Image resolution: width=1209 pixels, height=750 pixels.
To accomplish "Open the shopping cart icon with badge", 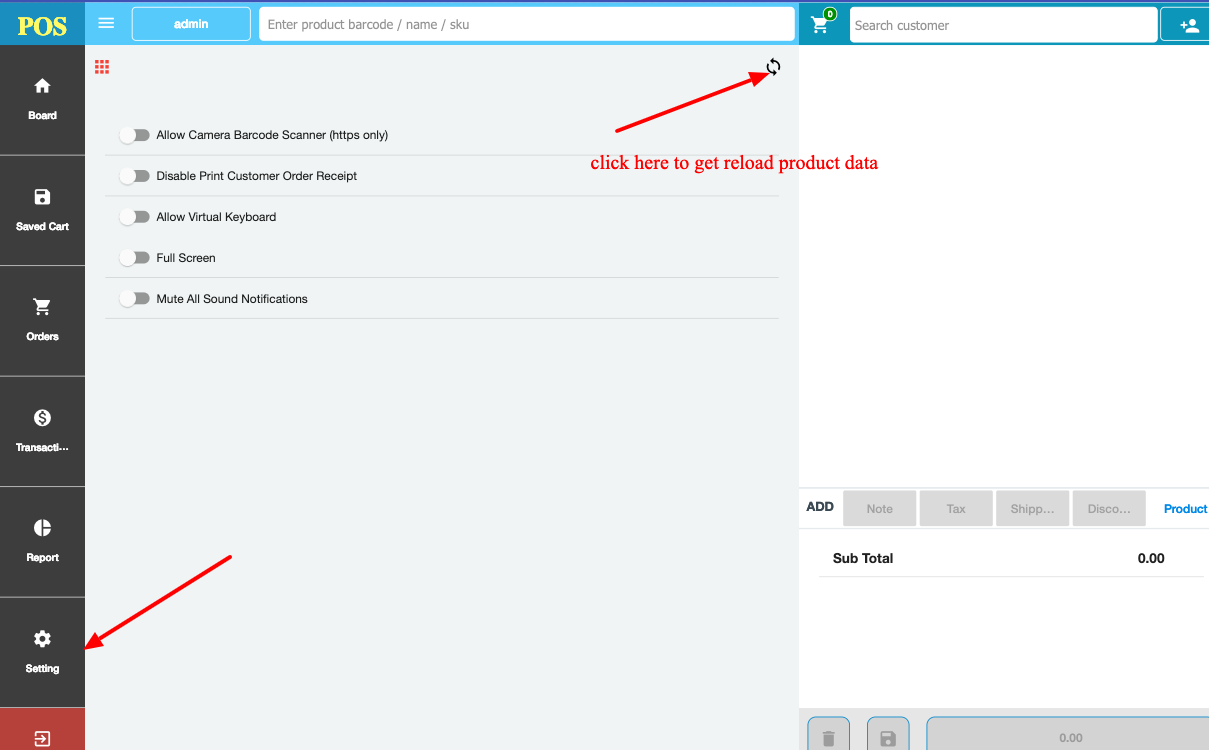I will pyautogui.click(x=821, y=24).
